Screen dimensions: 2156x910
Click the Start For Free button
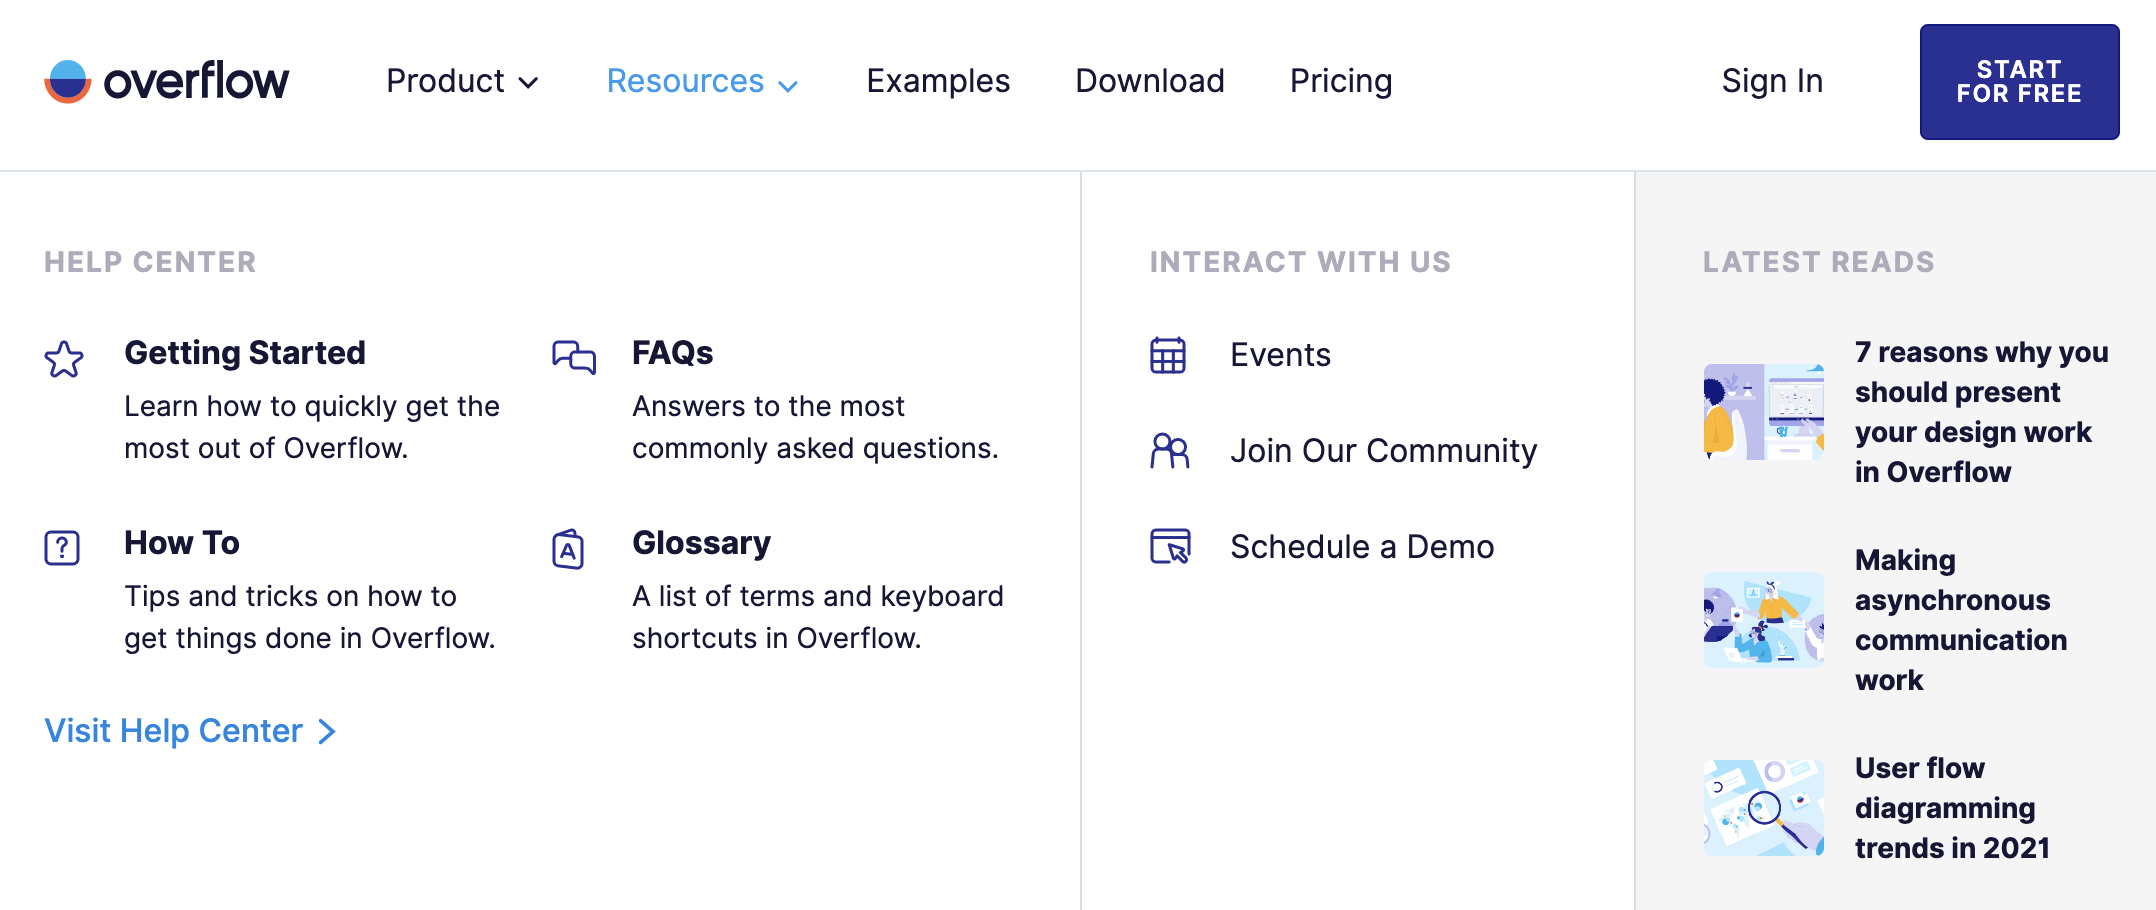(2019, 82)
